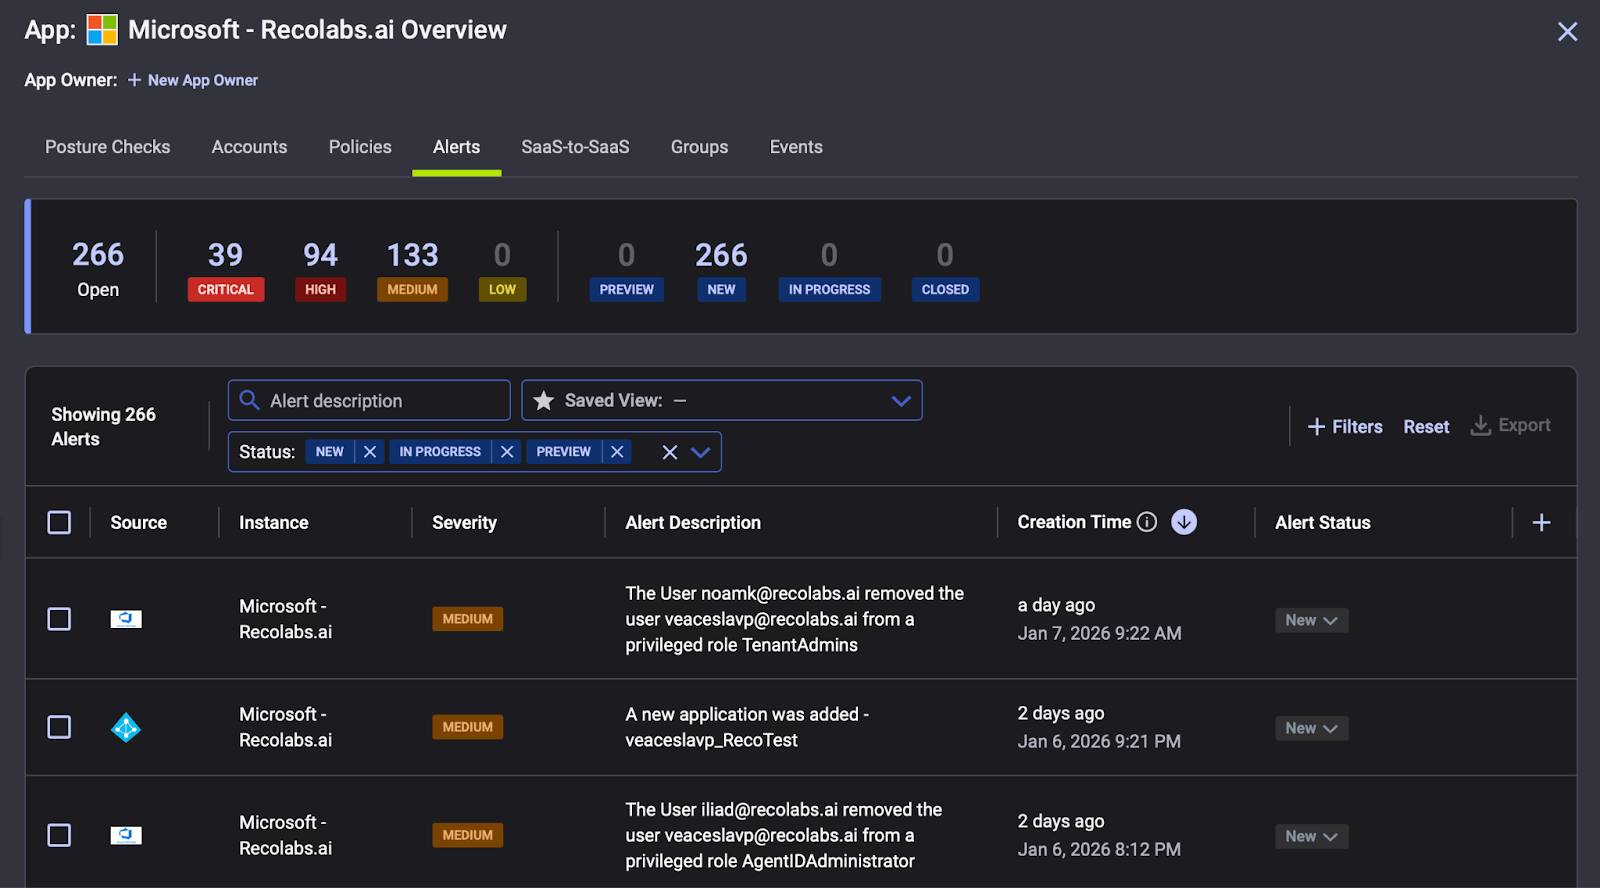1600x888 pixels.
Task: Click the star icon in Saved View
Action: (x=544, y=400)
